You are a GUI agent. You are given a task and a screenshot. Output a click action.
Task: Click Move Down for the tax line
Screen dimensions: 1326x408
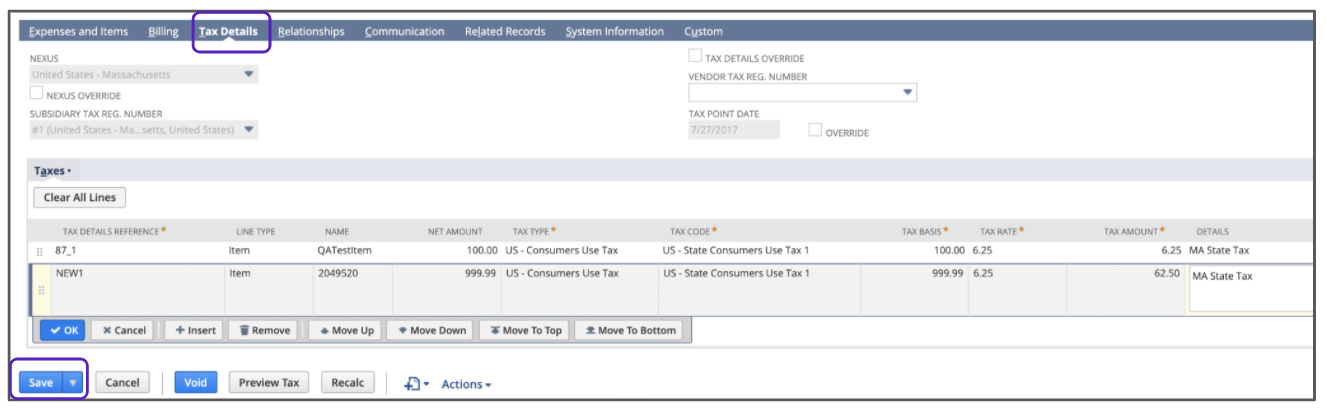(431, 330)
